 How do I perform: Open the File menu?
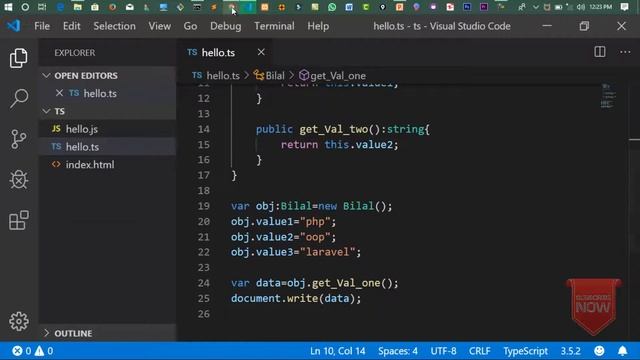point(42,26)
